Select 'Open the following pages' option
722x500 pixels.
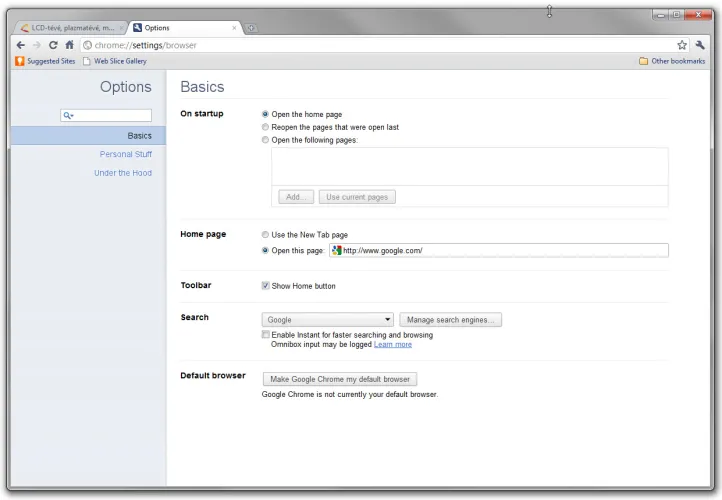pyautogui.click(x=265, y=140)
